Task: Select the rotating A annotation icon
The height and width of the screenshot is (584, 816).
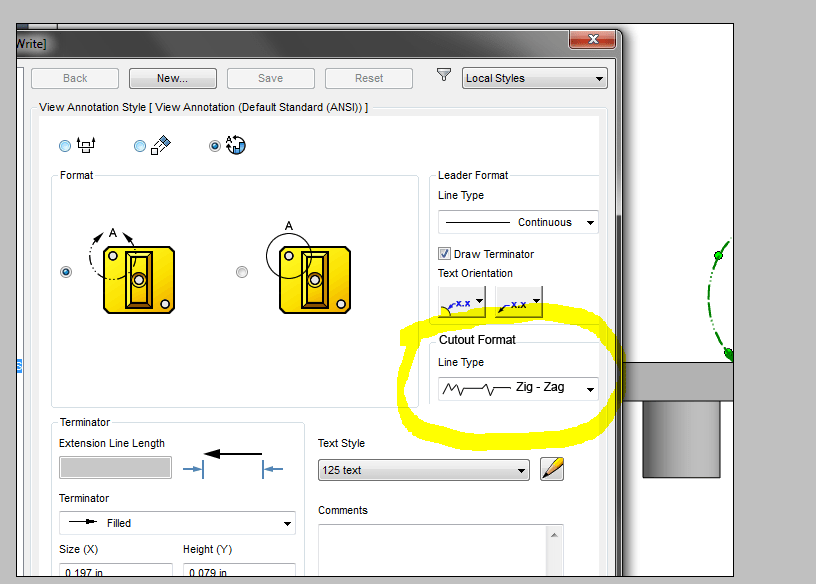Action: [x=235, y=145]
